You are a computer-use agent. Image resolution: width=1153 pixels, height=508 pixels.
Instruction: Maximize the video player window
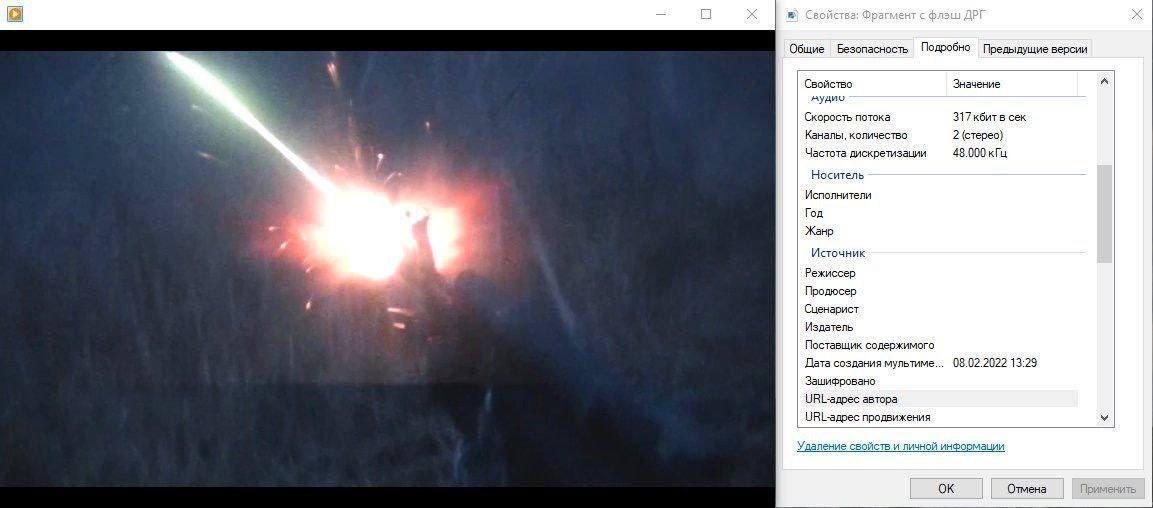[706, 14]
